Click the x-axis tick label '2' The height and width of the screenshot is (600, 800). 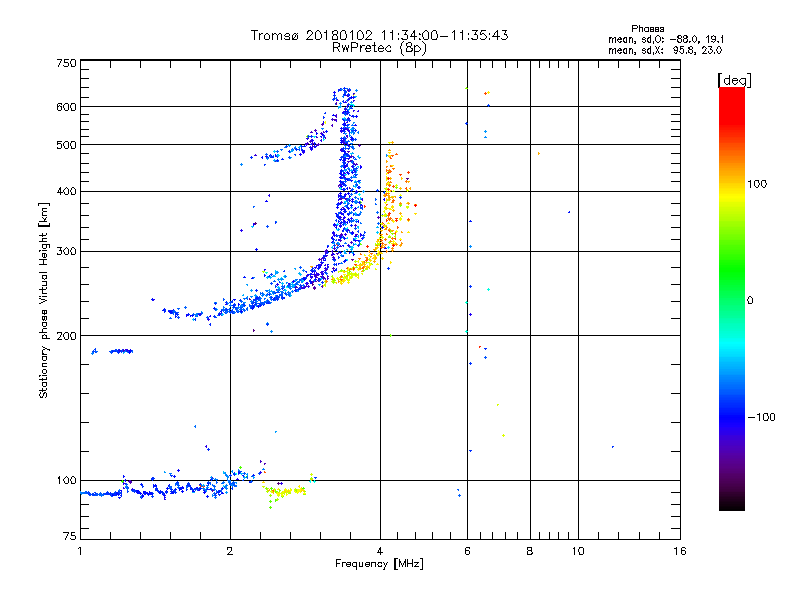coord(230,551)
